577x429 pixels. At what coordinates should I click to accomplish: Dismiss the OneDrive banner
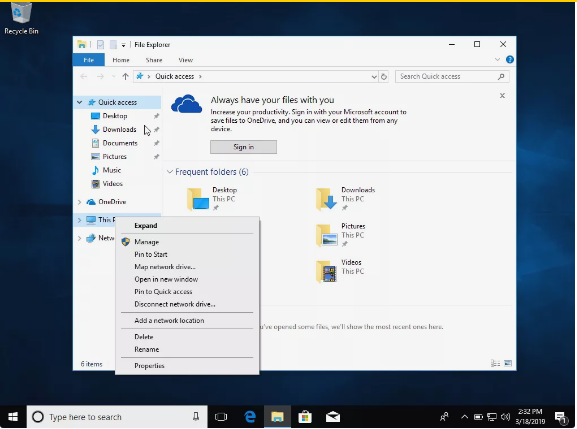click(502, 96)
